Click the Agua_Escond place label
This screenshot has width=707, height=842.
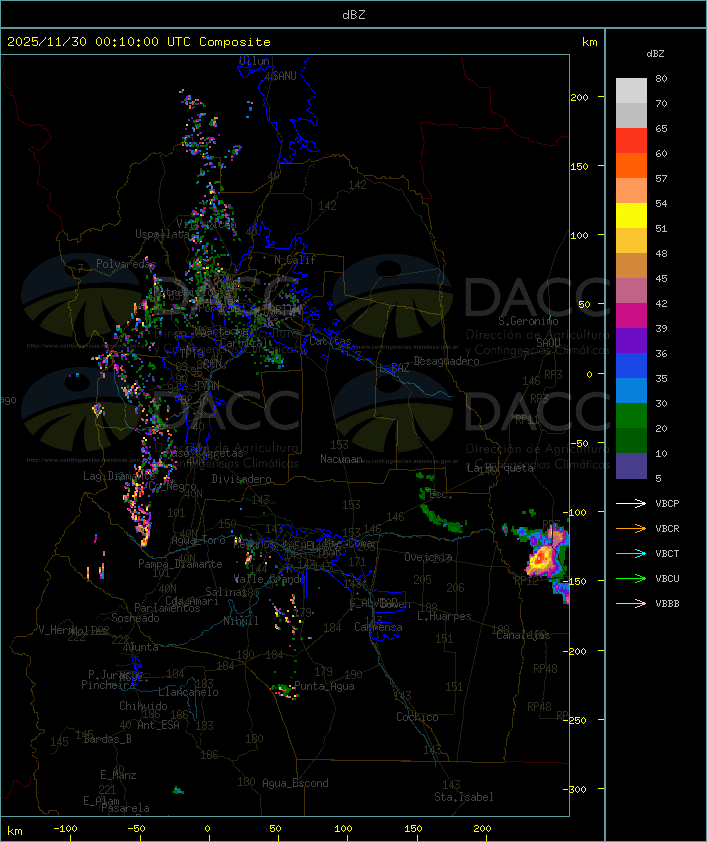[295, 783]
